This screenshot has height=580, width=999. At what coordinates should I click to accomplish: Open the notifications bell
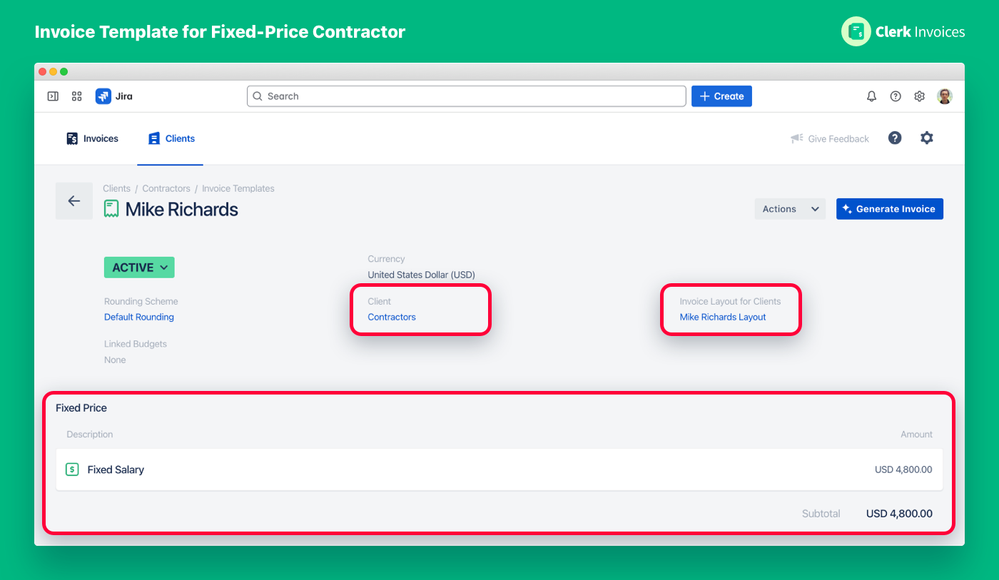[871, 96]
